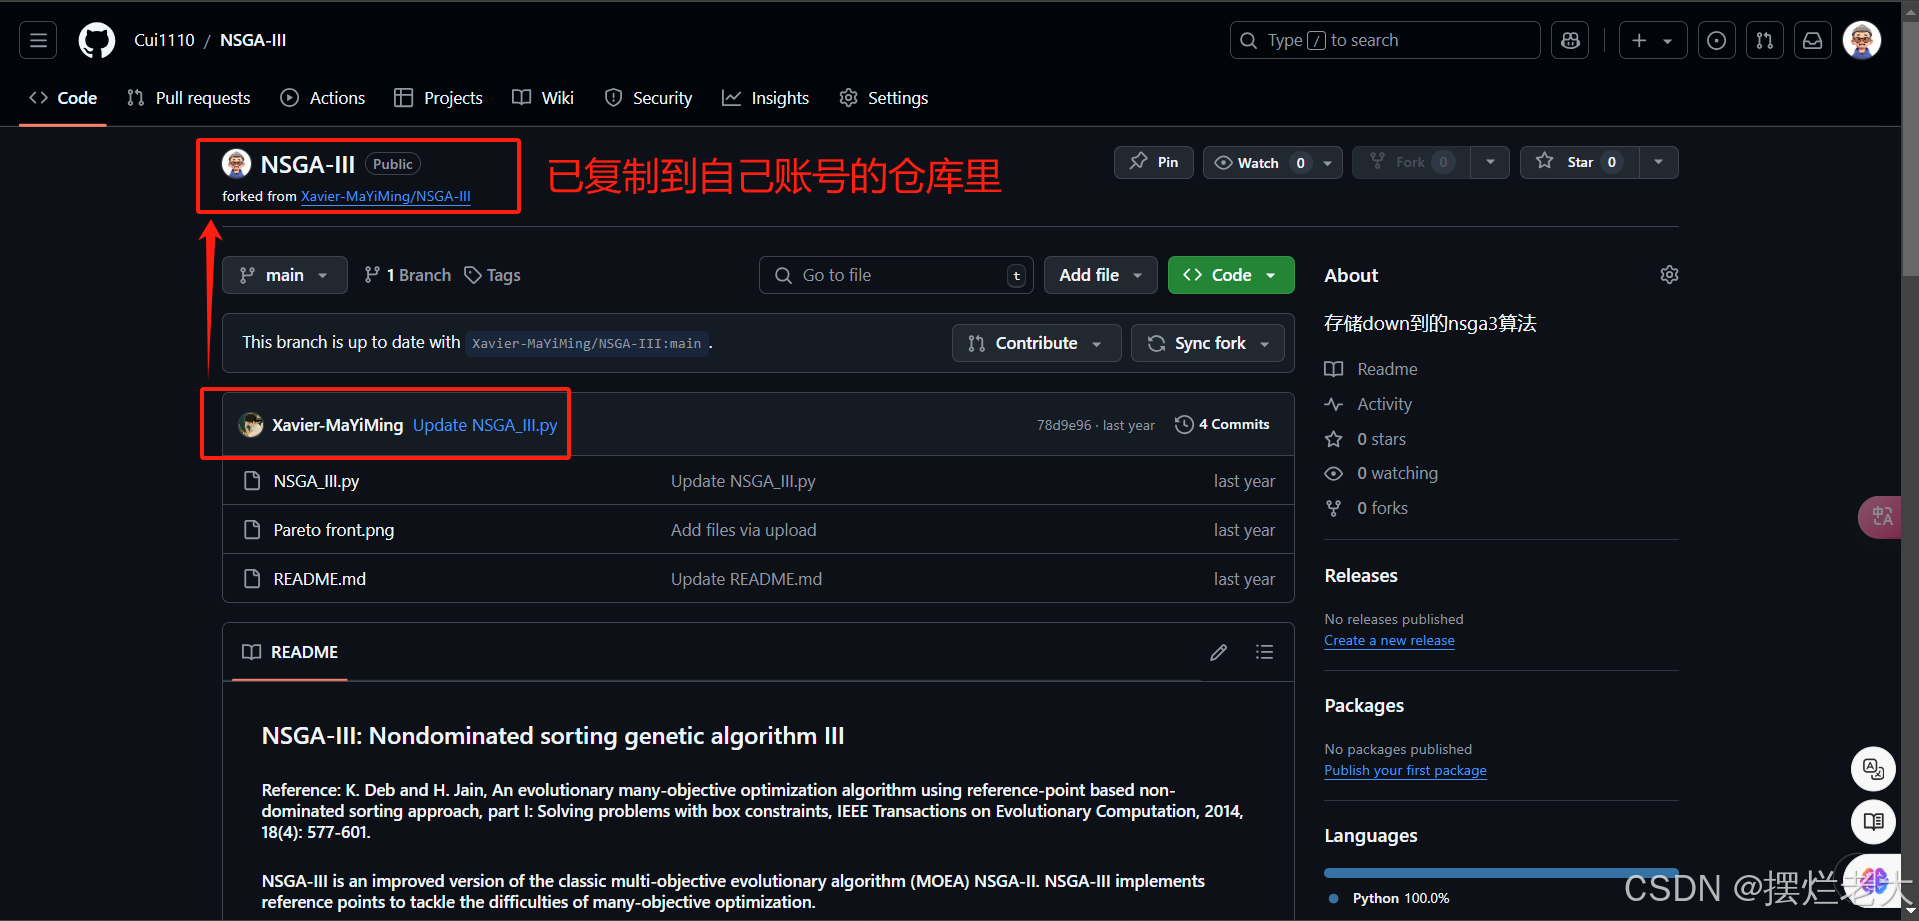Pin this repository
This screenshot has width=1919, height=921.
1154,162
